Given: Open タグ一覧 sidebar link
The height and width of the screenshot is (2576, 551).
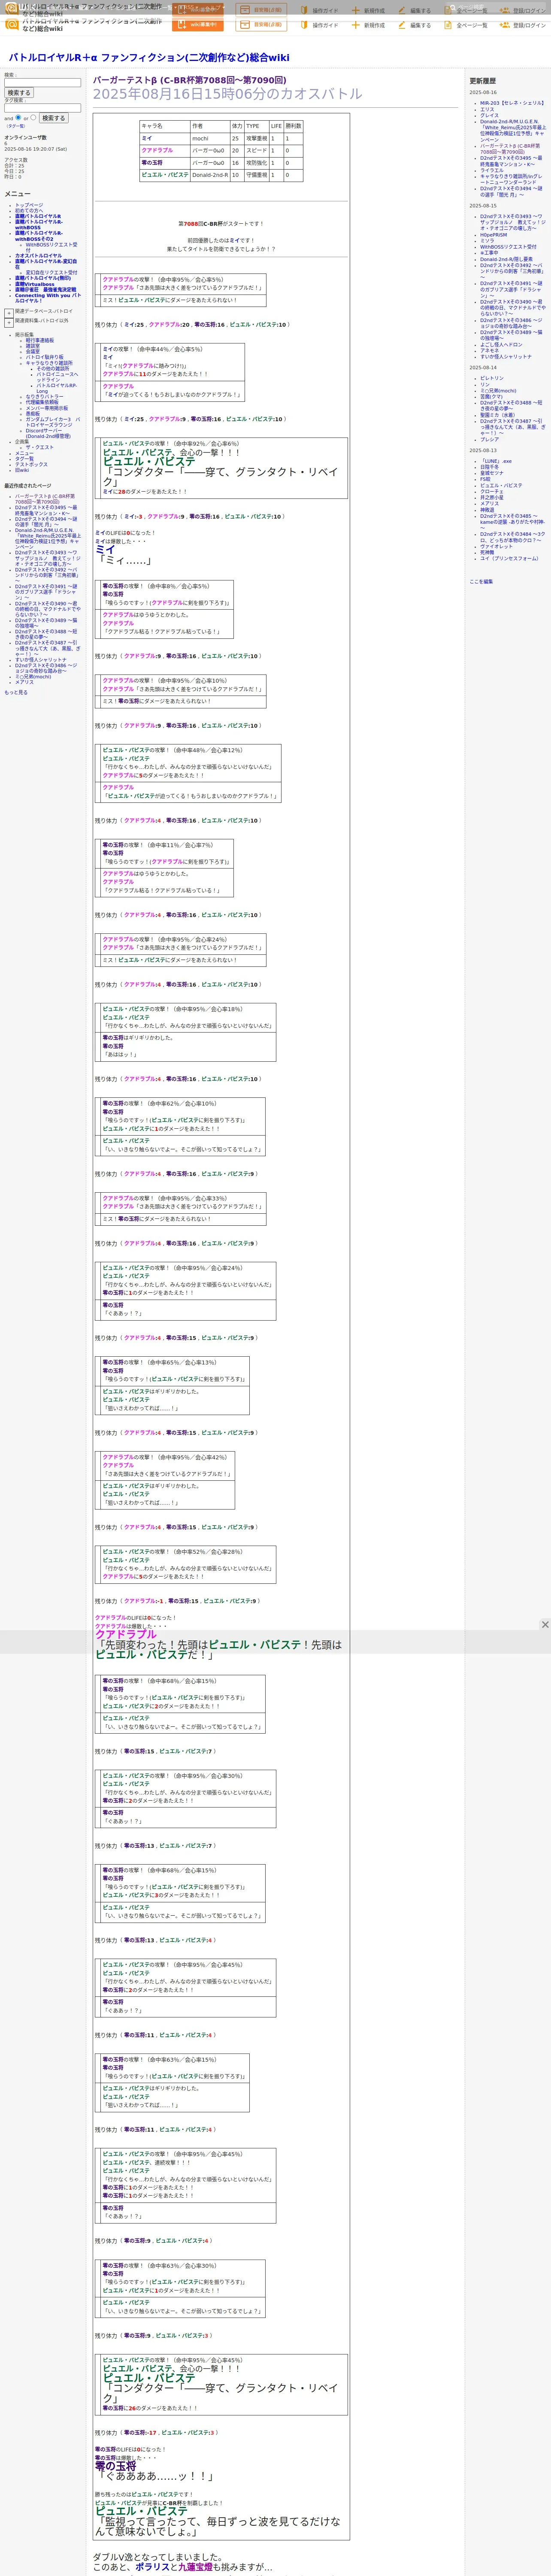Looking at the screenshot, I should [24, 459].
